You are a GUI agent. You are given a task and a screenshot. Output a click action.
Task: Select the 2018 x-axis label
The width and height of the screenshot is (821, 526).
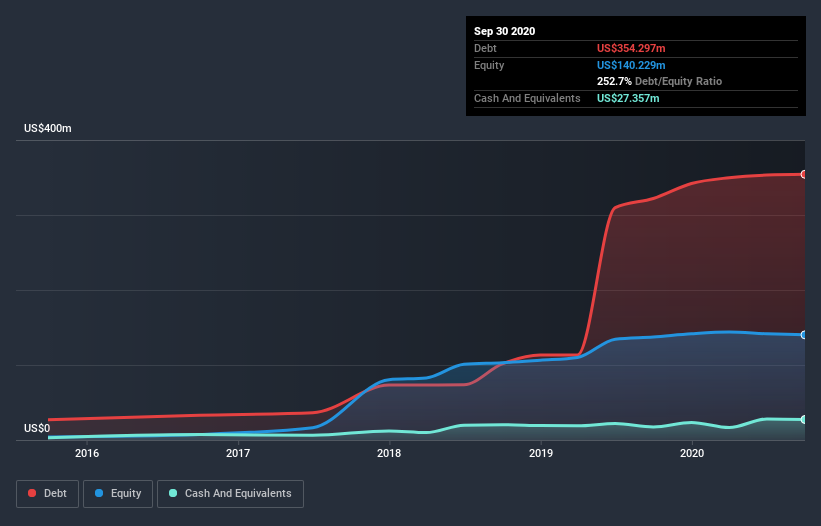pyautogui.click(x=389, y=453)
